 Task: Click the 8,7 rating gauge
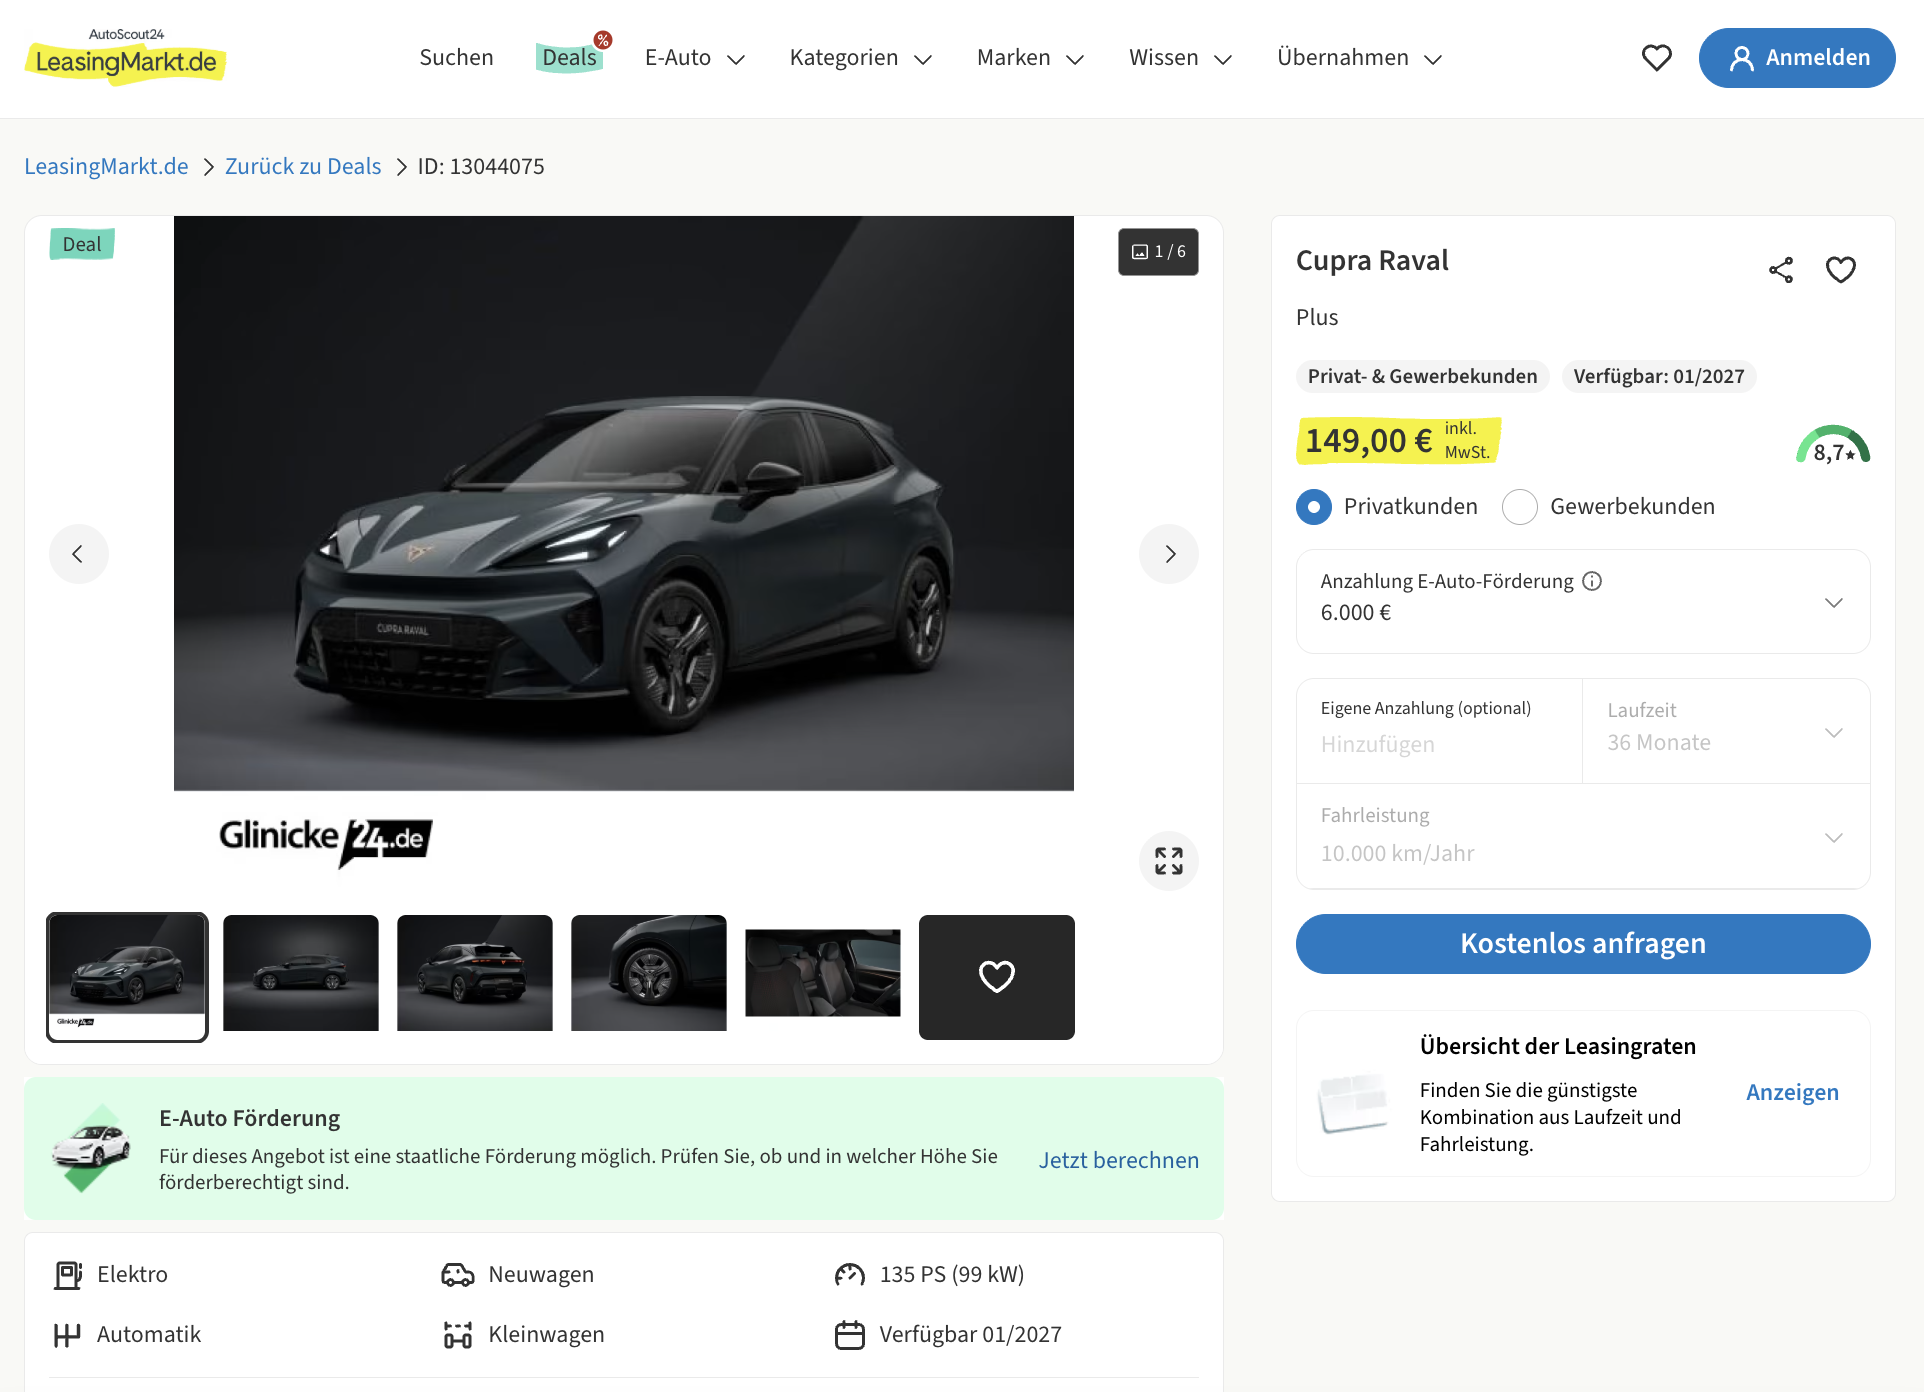(x=1833, y=446)
